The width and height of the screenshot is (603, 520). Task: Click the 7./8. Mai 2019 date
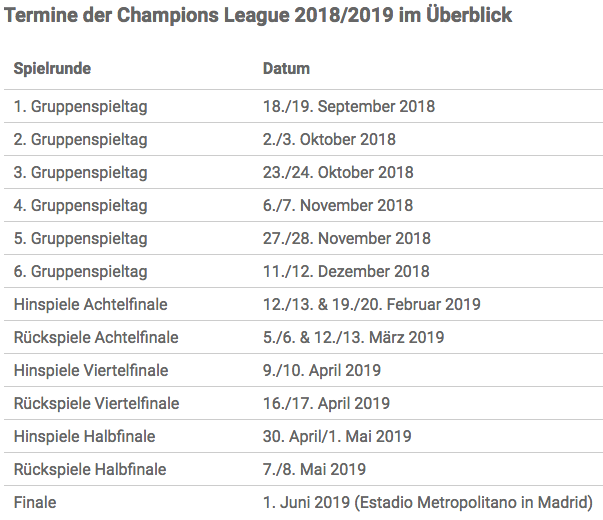click(315, 470)
